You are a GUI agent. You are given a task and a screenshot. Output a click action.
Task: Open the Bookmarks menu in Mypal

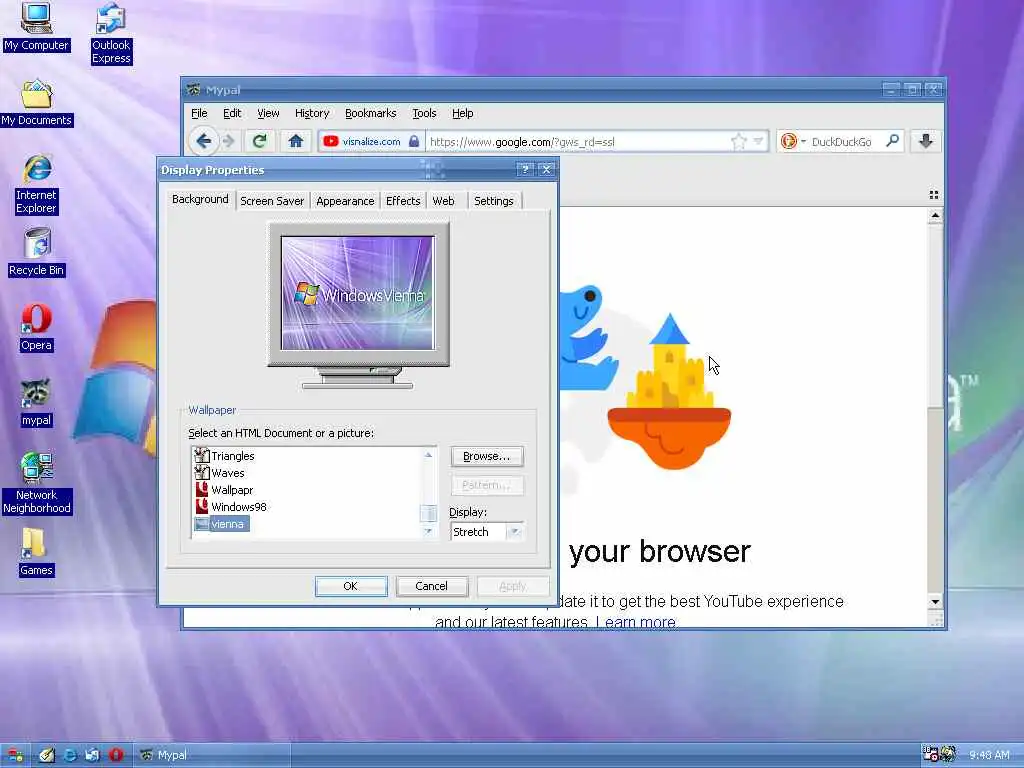point(370,114)
